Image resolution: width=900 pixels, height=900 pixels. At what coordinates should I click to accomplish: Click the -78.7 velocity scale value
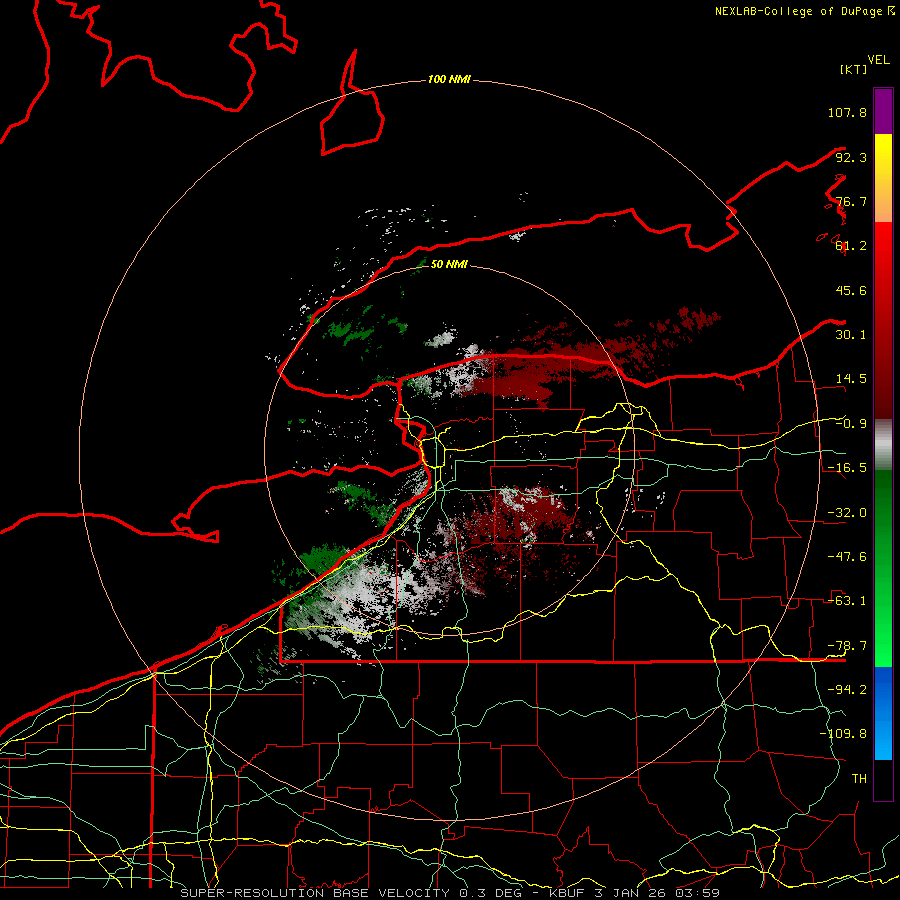coord(847,646)
